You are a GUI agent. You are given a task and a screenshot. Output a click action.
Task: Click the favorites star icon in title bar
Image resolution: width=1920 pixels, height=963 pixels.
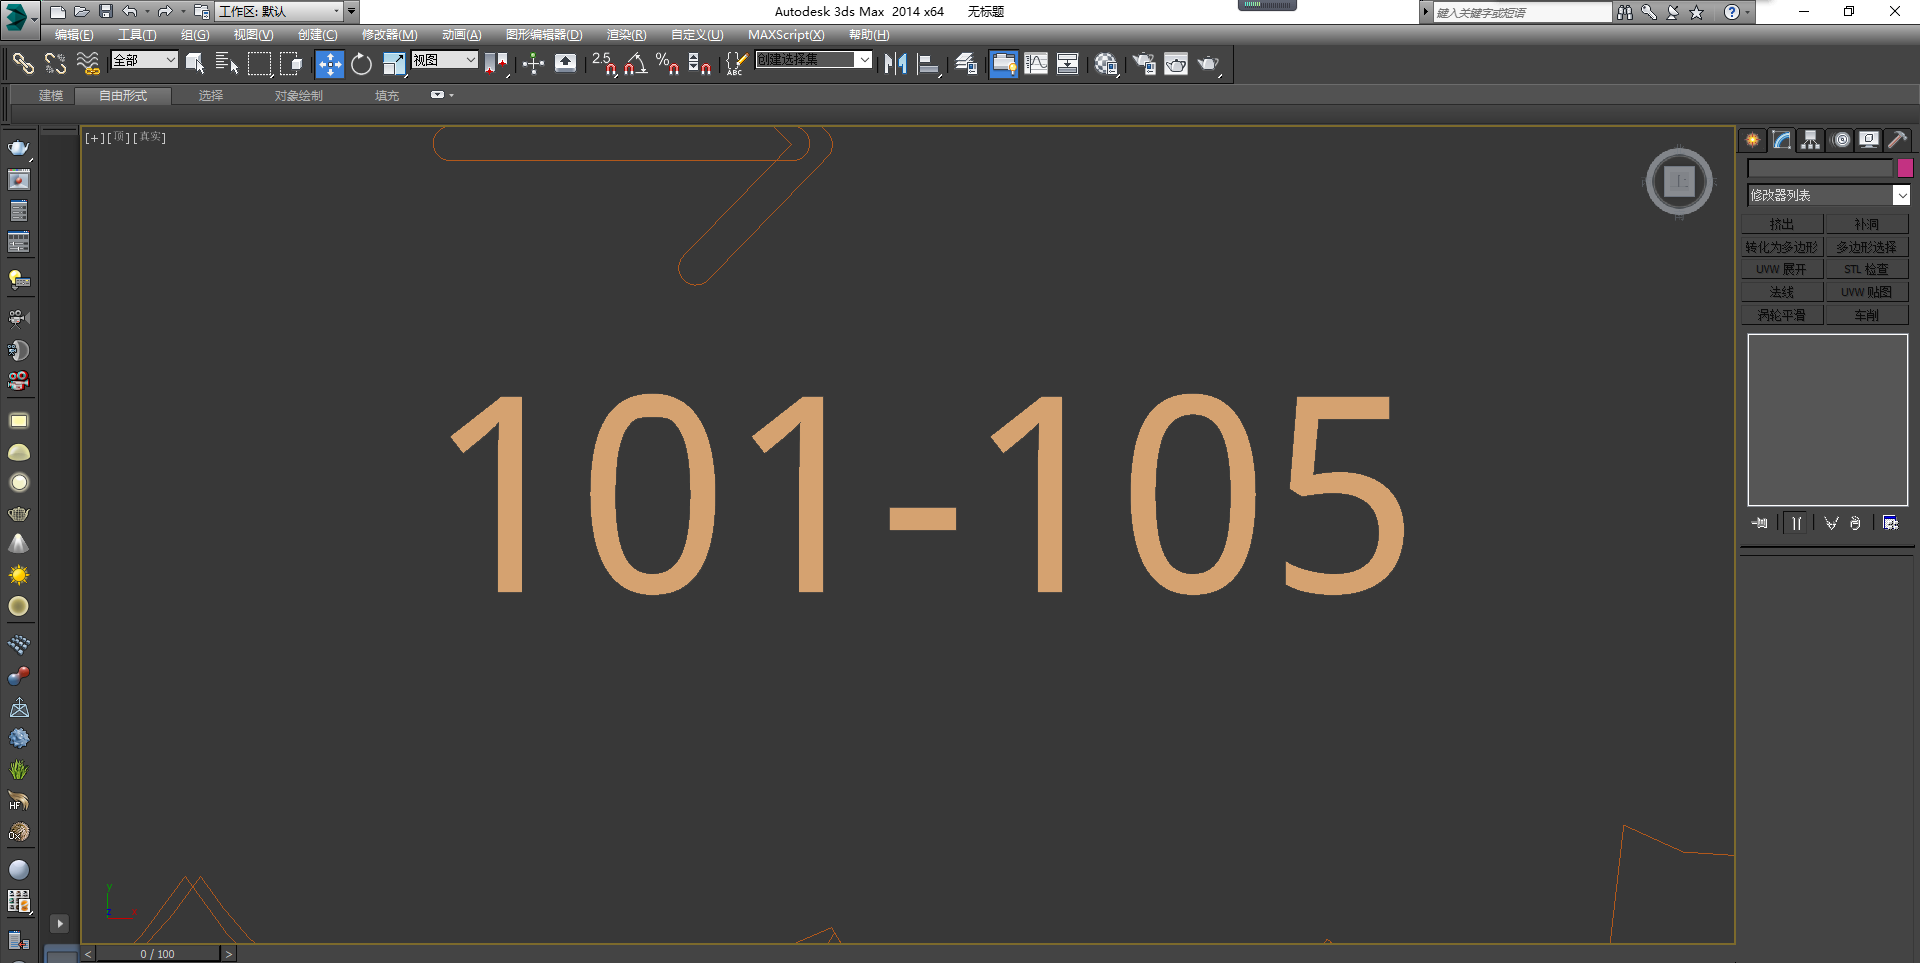click(x=1697, y=12)
